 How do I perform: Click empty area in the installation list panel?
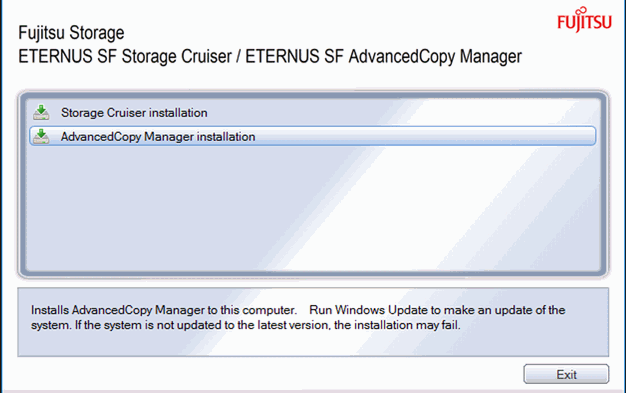[311, 208]
